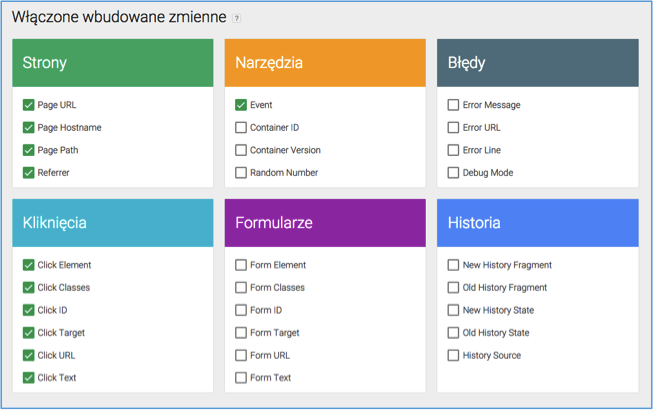Uncheck the Click Text checkbox

coord(29,378)
